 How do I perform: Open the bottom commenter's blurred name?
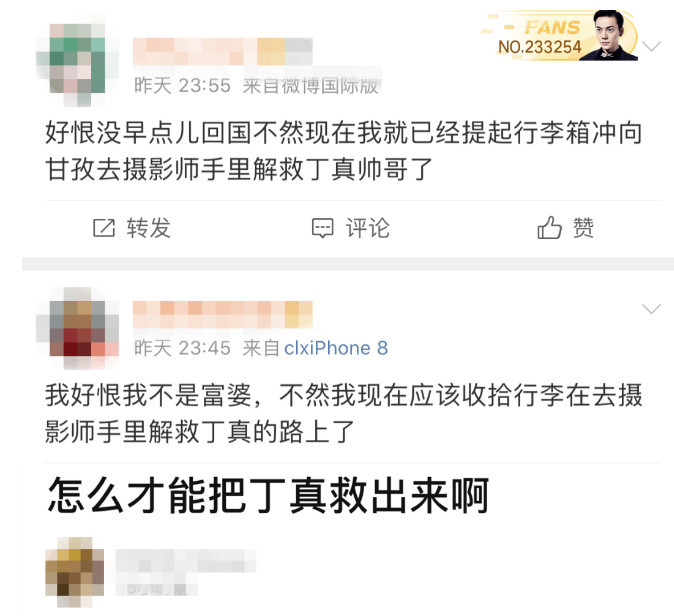(x=186, y=560)
